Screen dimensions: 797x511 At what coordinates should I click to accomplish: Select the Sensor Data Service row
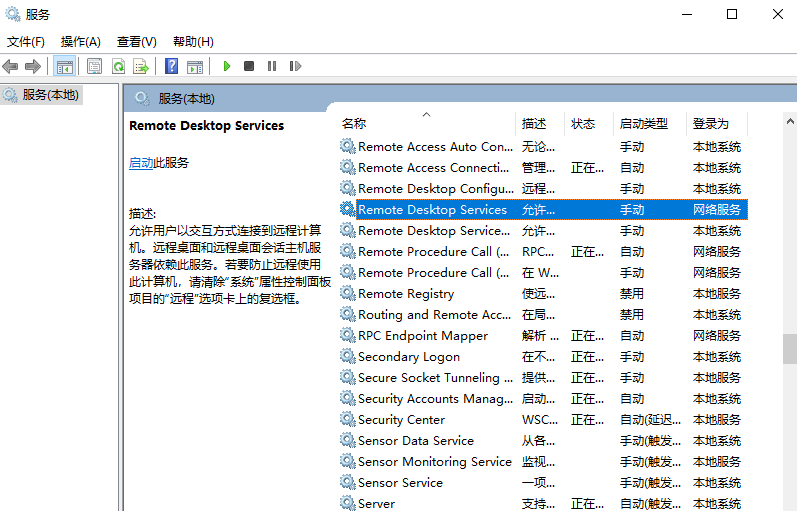[543, 441]
